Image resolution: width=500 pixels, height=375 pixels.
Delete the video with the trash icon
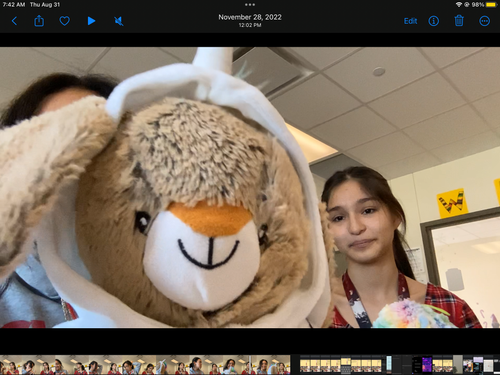[459, 21]
